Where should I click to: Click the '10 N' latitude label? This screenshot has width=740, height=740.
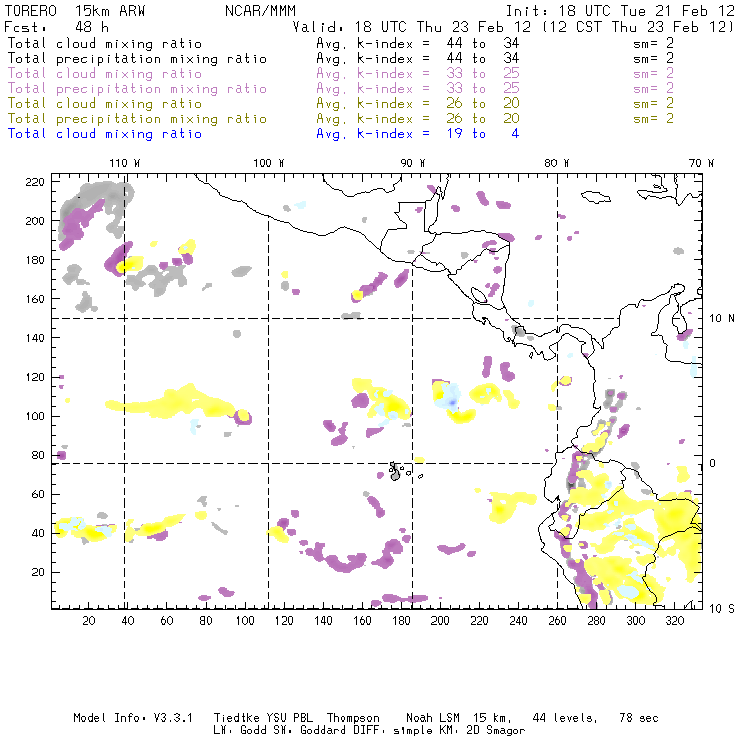pyautogui.click(x=722, y=319)
